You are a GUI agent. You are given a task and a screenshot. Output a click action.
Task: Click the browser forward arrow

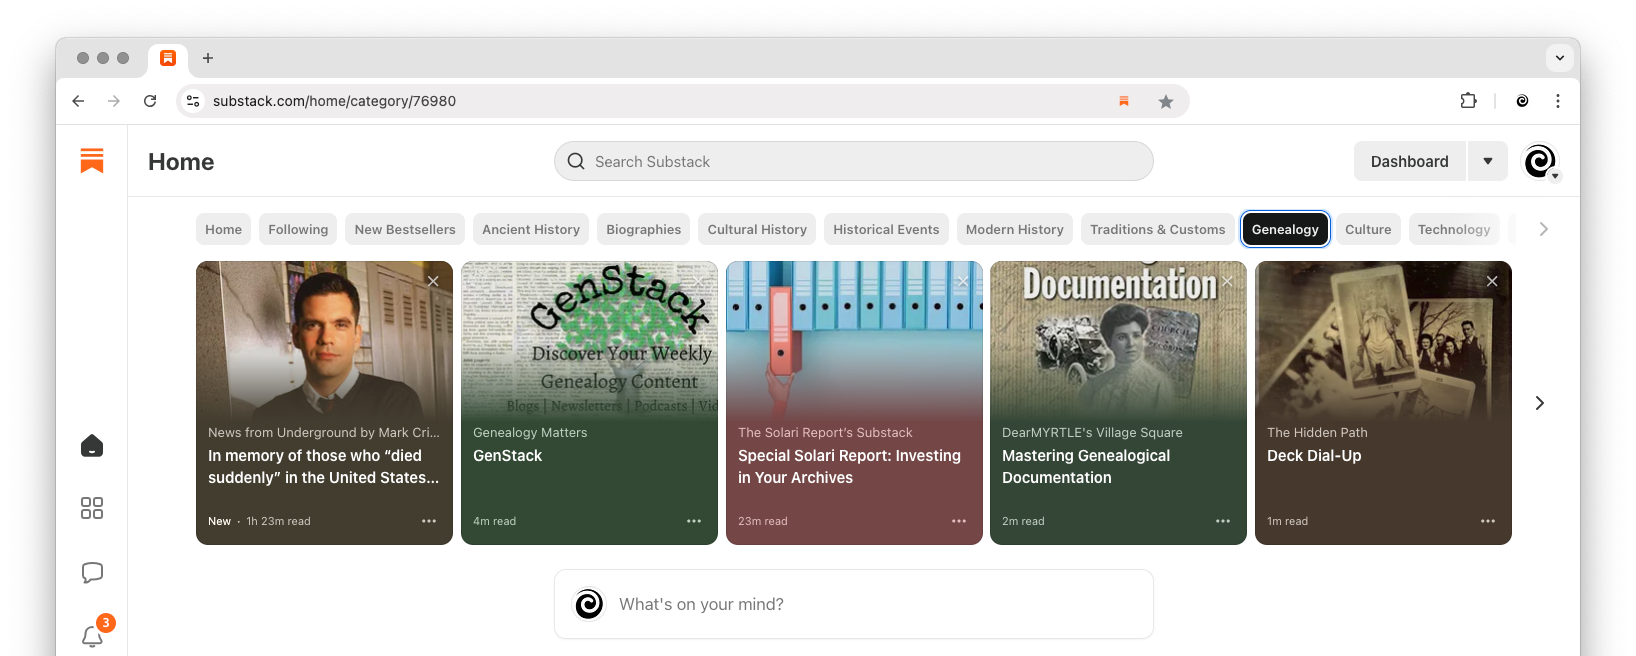[114, 101]
